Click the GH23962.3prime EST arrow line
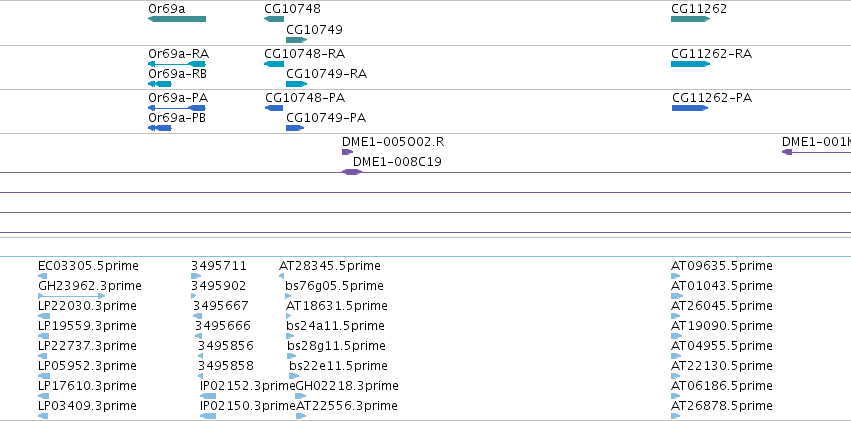 tap(72, 296)
